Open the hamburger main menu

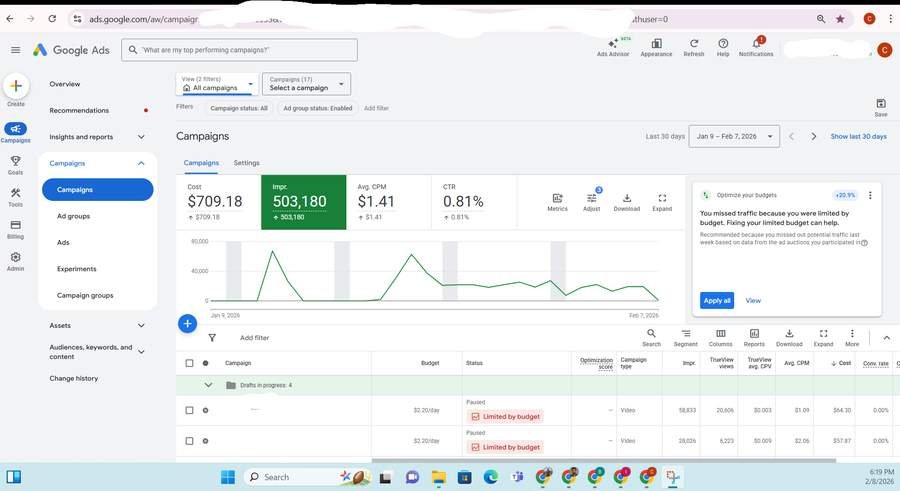[15, 50]
